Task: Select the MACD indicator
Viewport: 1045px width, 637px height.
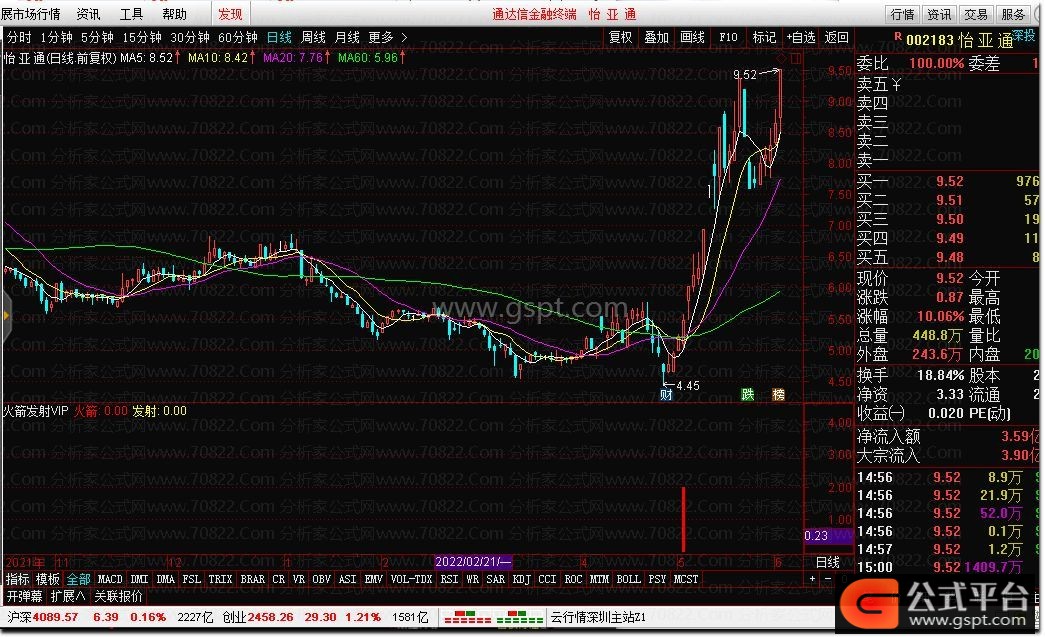Action: point(110,579)
